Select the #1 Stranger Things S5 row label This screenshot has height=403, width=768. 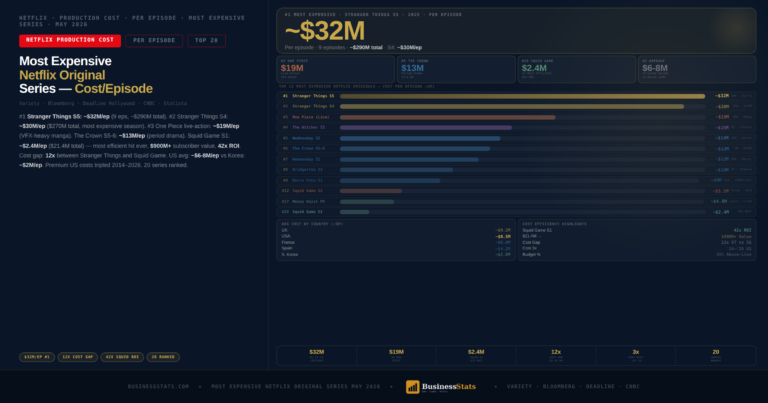coord(309,96)
